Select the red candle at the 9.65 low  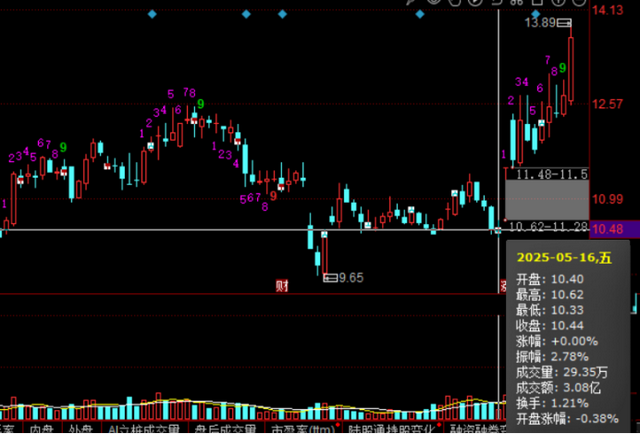325,255
